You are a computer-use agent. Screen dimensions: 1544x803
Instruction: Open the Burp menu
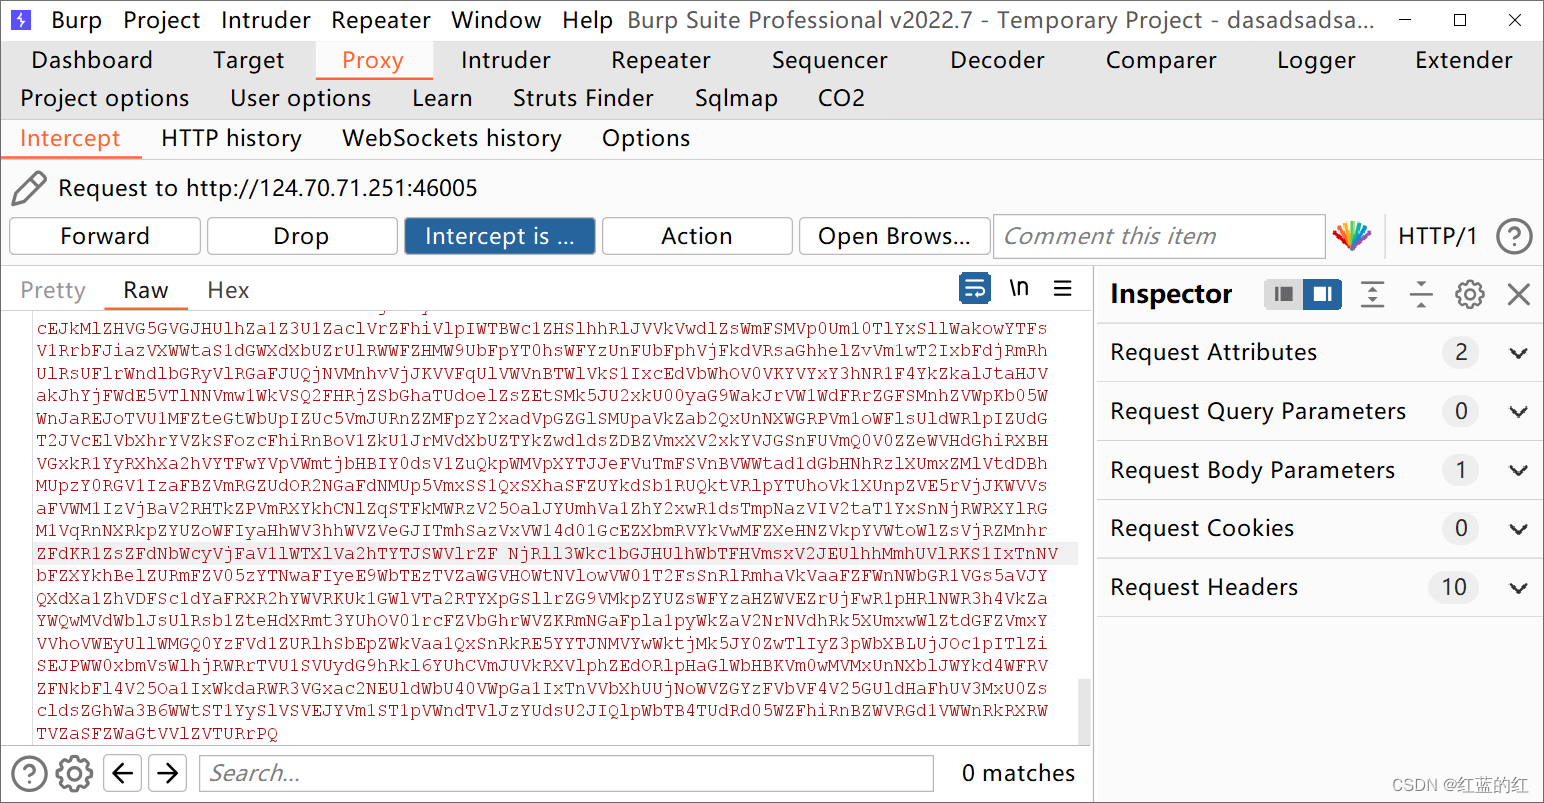point(77,20)
